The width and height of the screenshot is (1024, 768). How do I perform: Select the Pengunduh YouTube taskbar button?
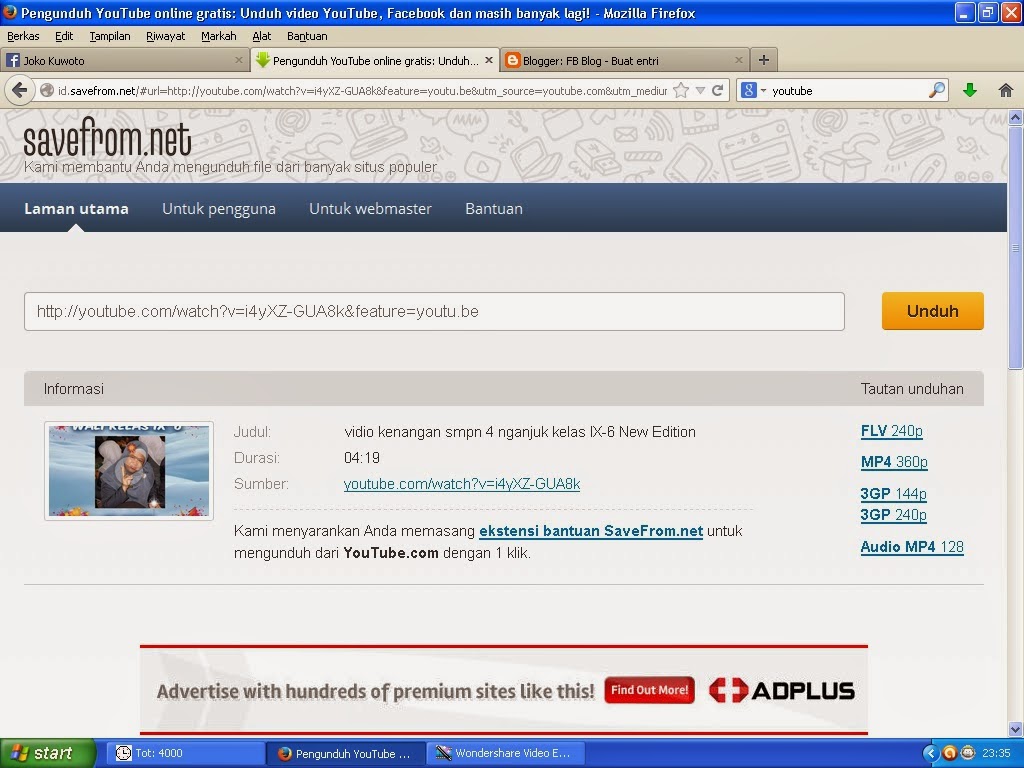pos(345,753)
